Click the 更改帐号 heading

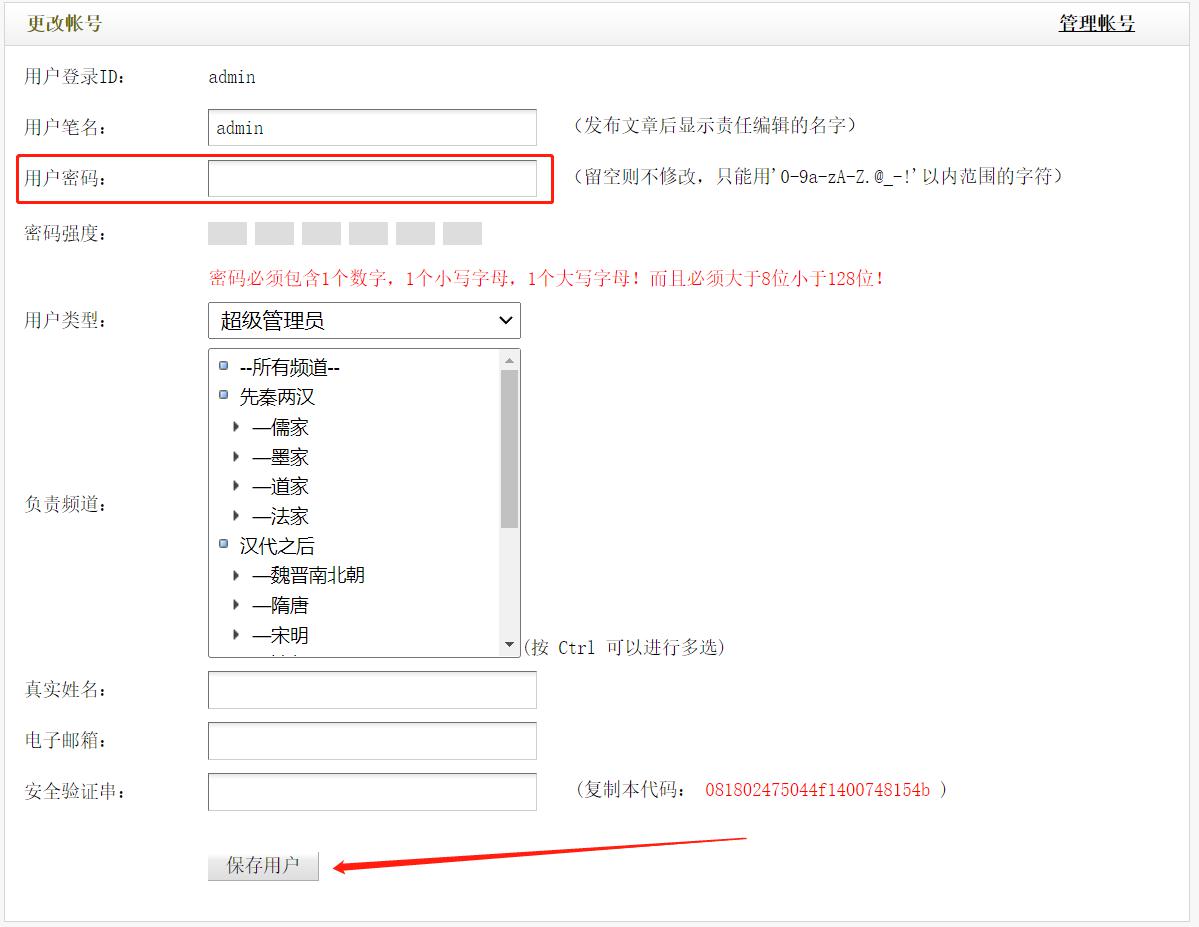click(x=64, y=24)
